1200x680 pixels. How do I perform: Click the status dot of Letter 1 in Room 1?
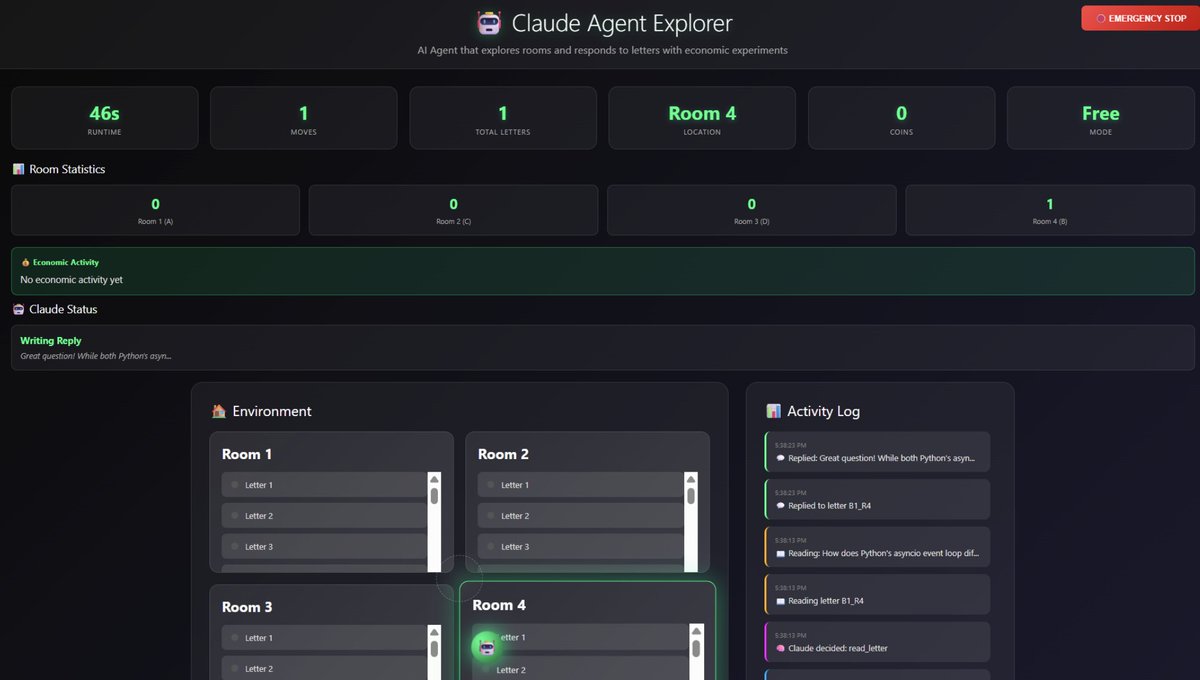point(235,485)
